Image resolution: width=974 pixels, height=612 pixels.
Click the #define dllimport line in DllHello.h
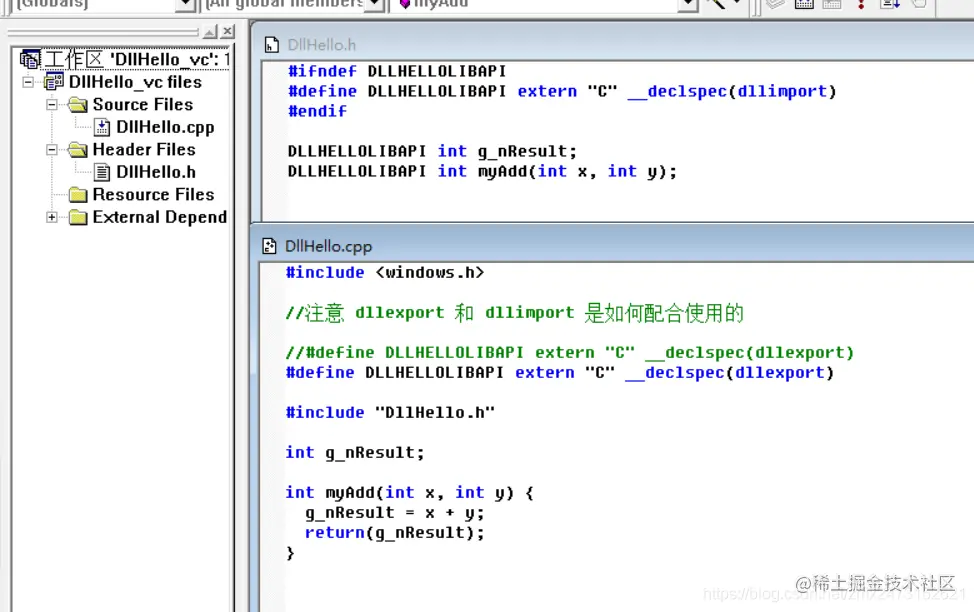click(562, 92)
